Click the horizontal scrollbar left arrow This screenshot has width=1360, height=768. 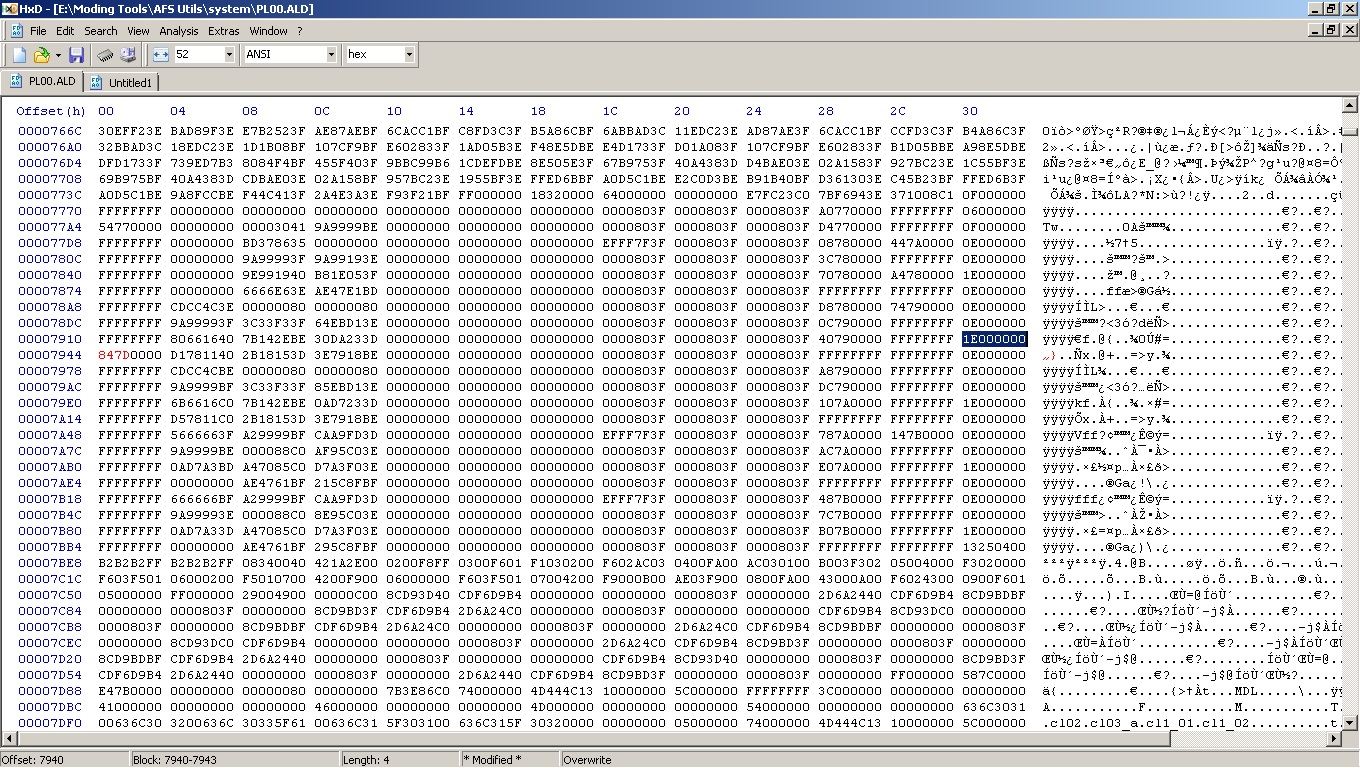click(10, 740)
